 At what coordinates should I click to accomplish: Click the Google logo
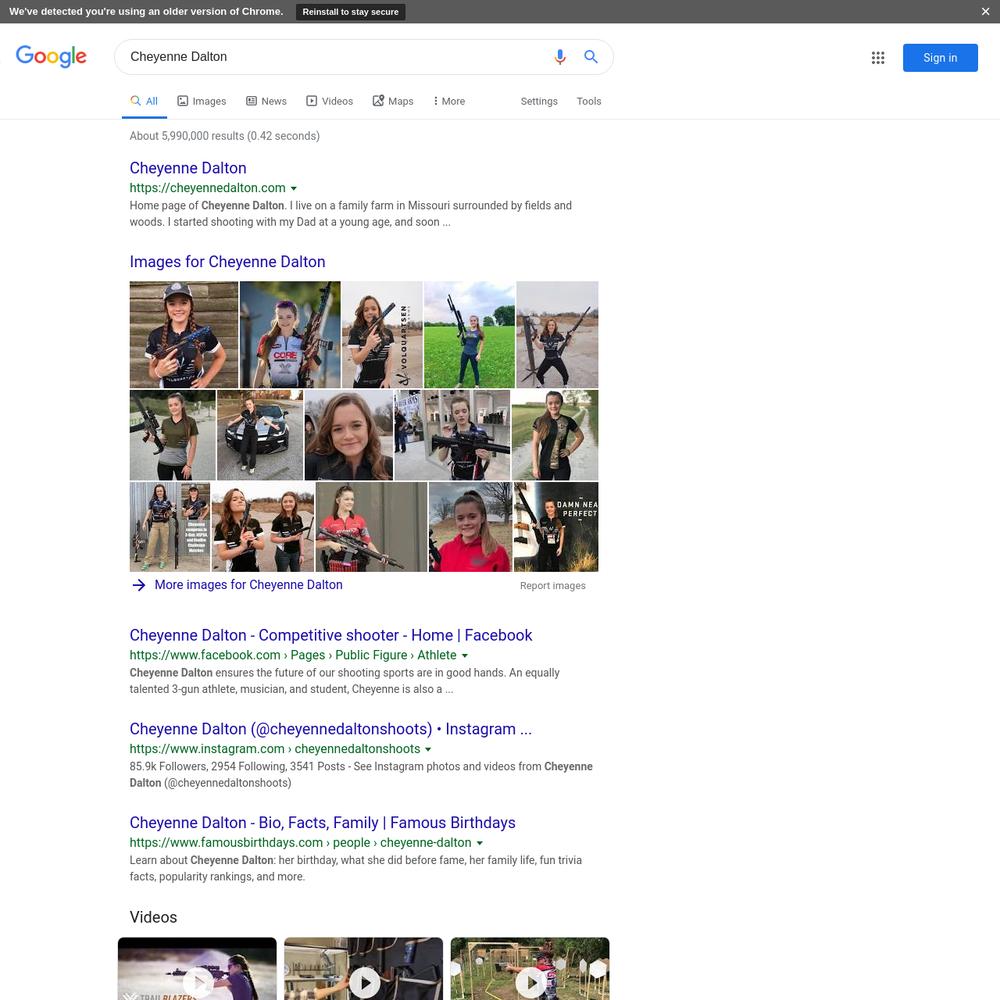tap(51, 56)
